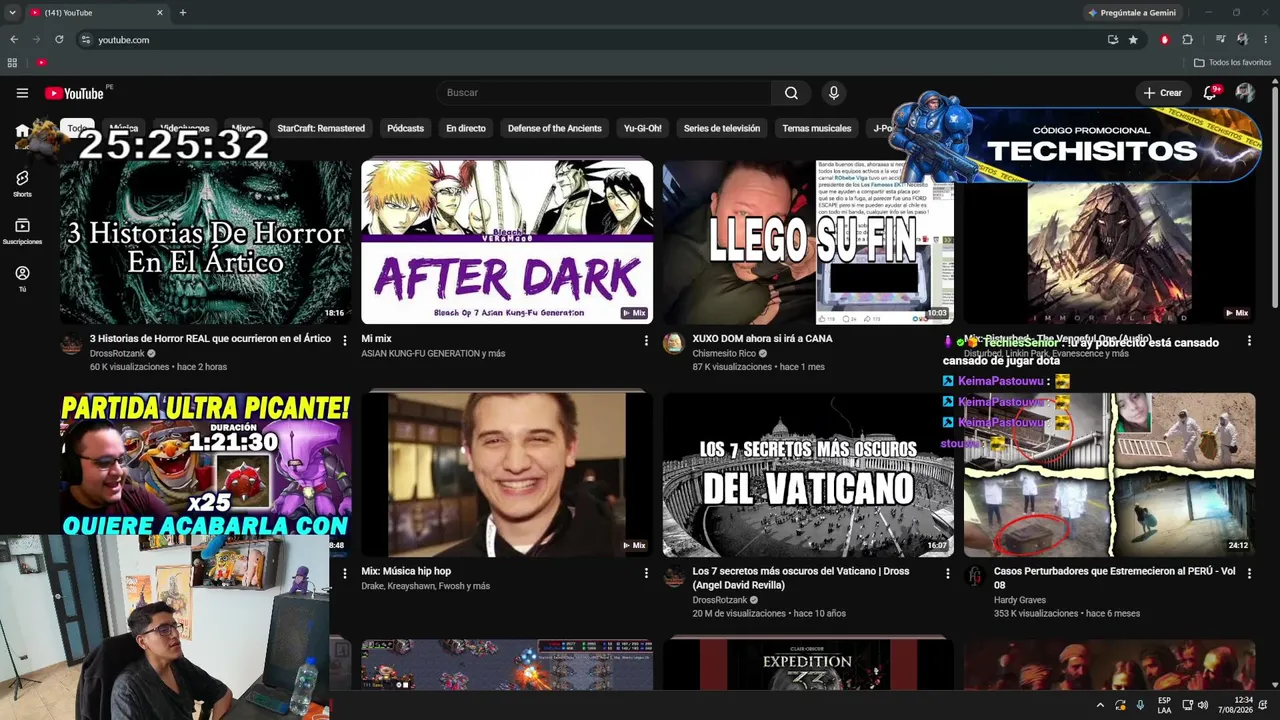Reload the YouTube page
This screenshot has width=1280, height=720.
click(x=59, y=40)
